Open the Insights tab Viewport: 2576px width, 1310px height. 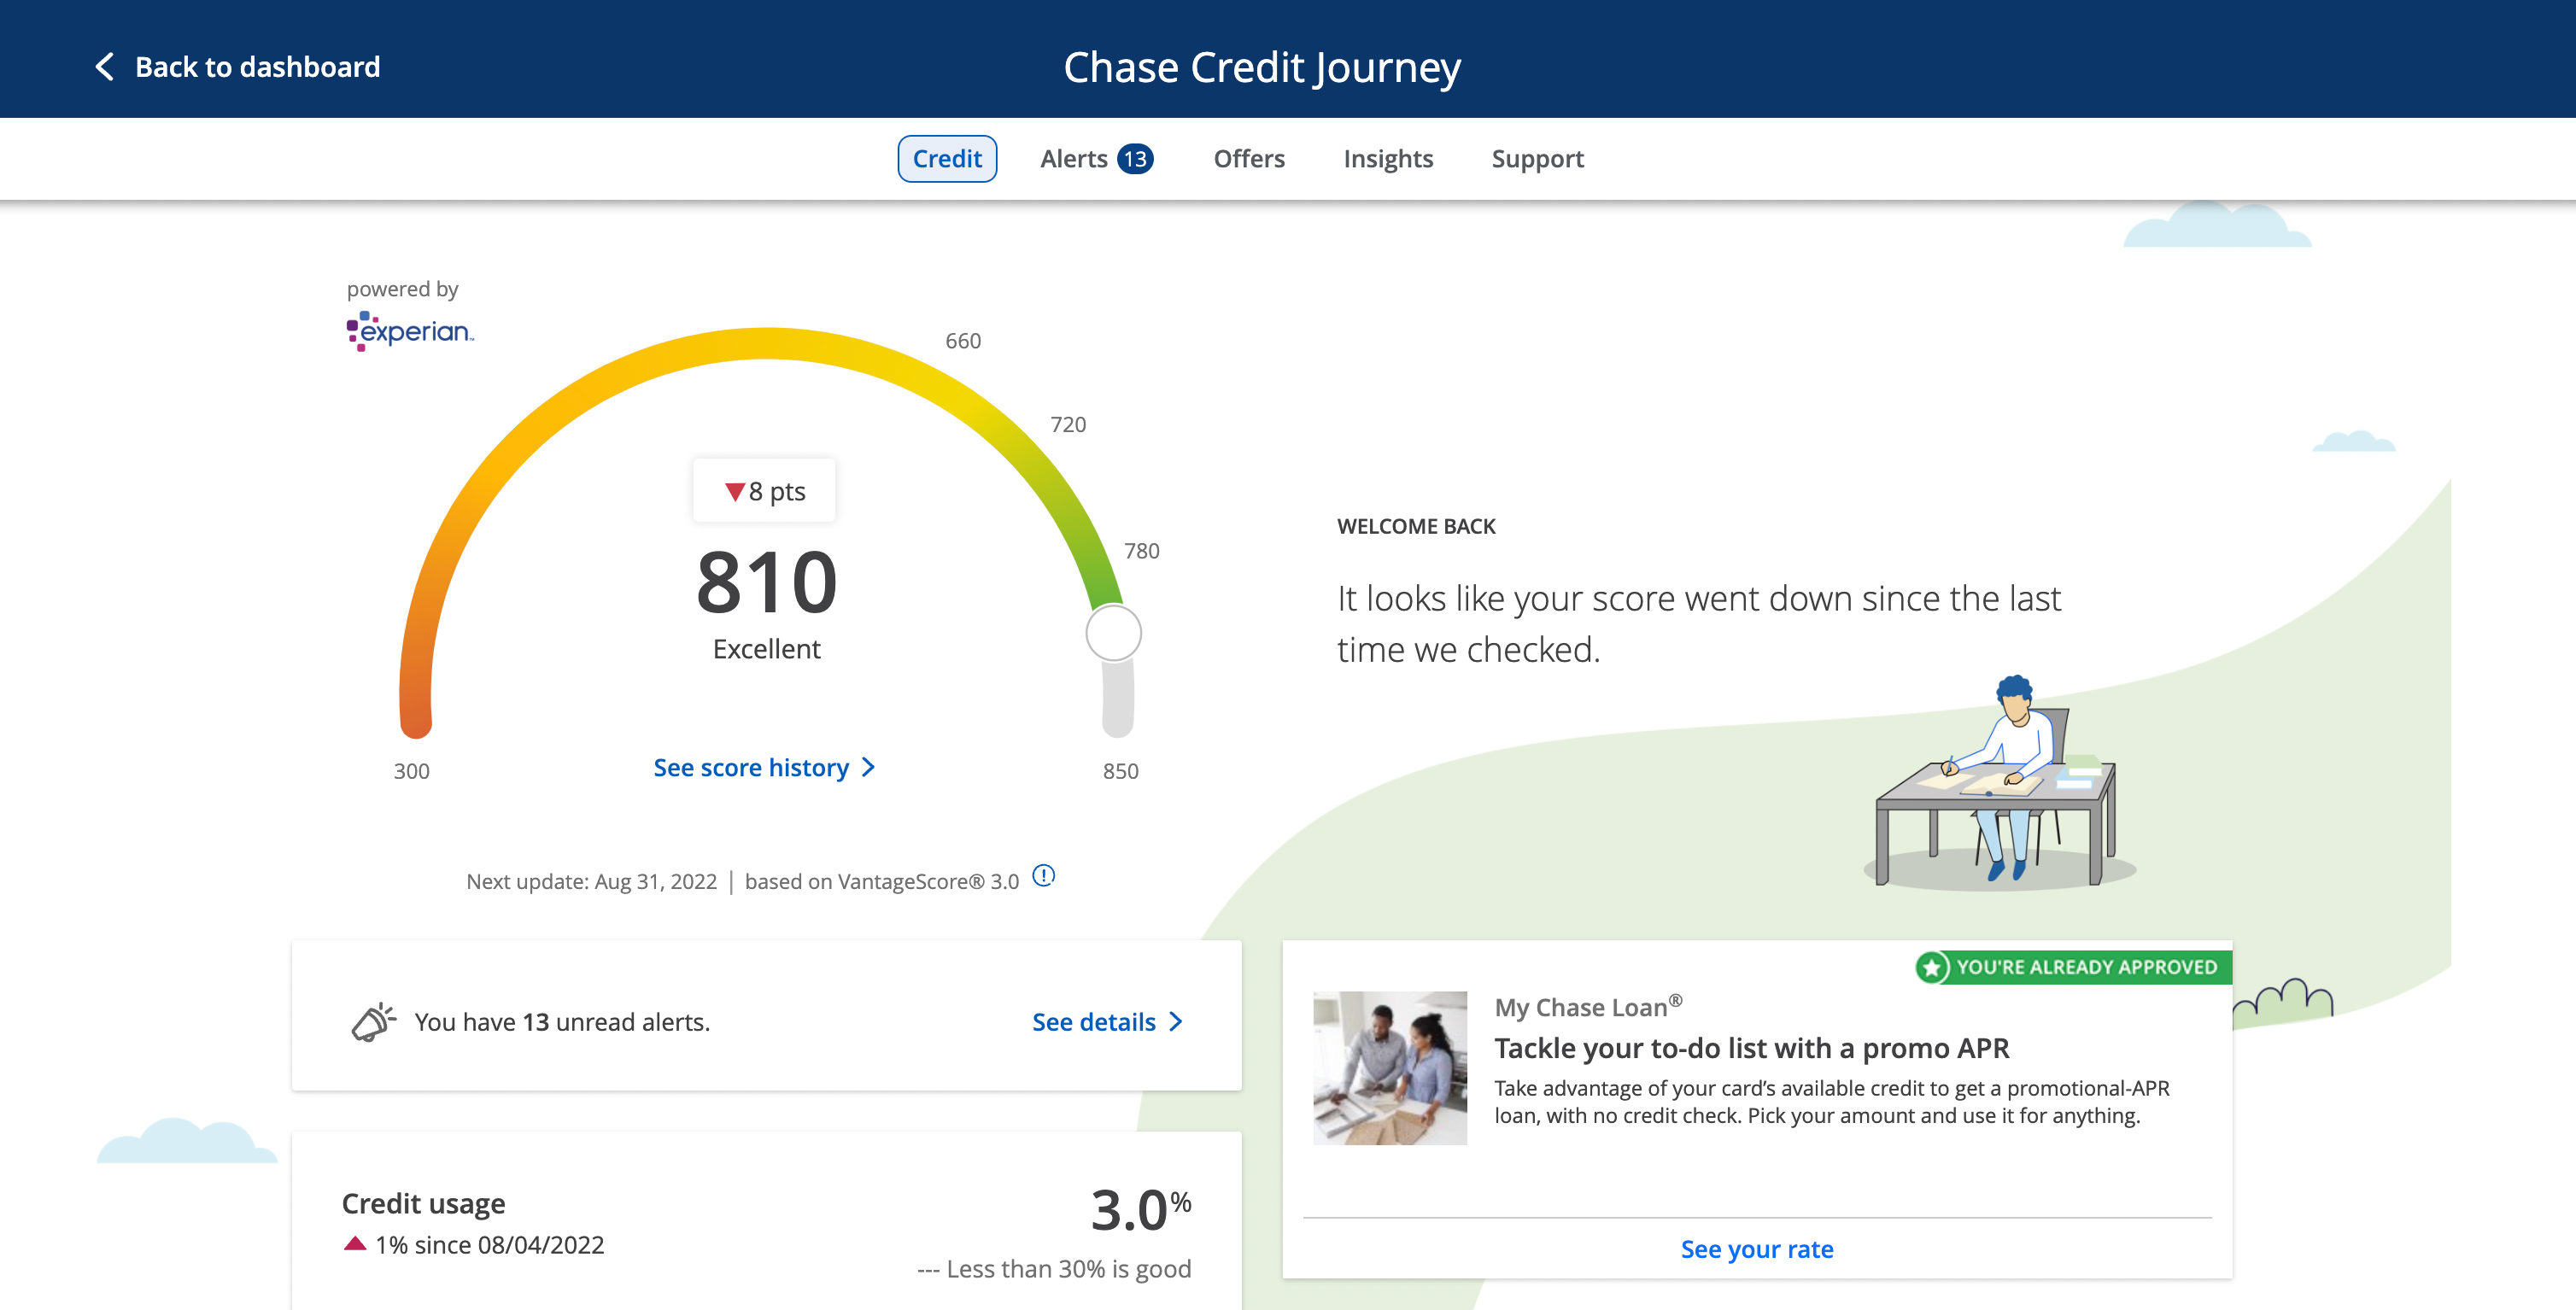click(1387, 159)
